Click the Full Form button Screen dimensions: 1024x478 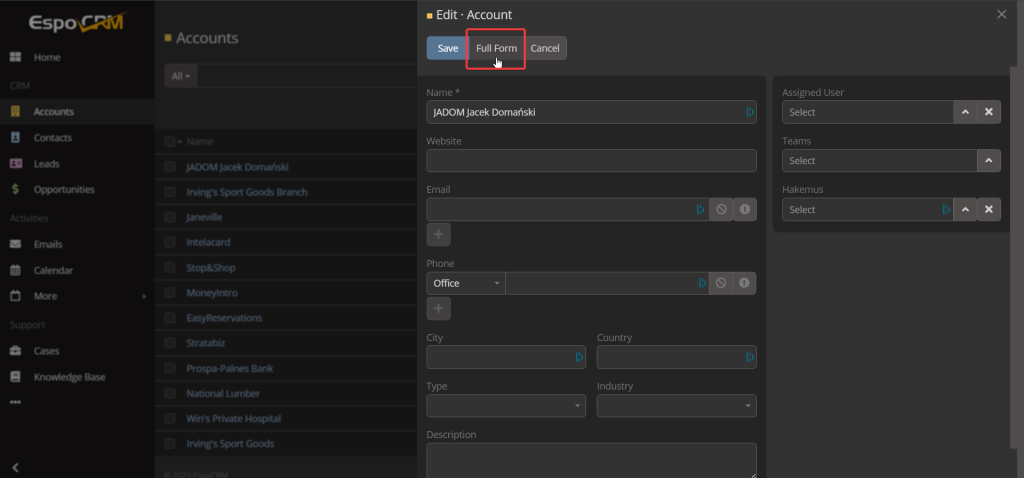[x=496, y=48]
